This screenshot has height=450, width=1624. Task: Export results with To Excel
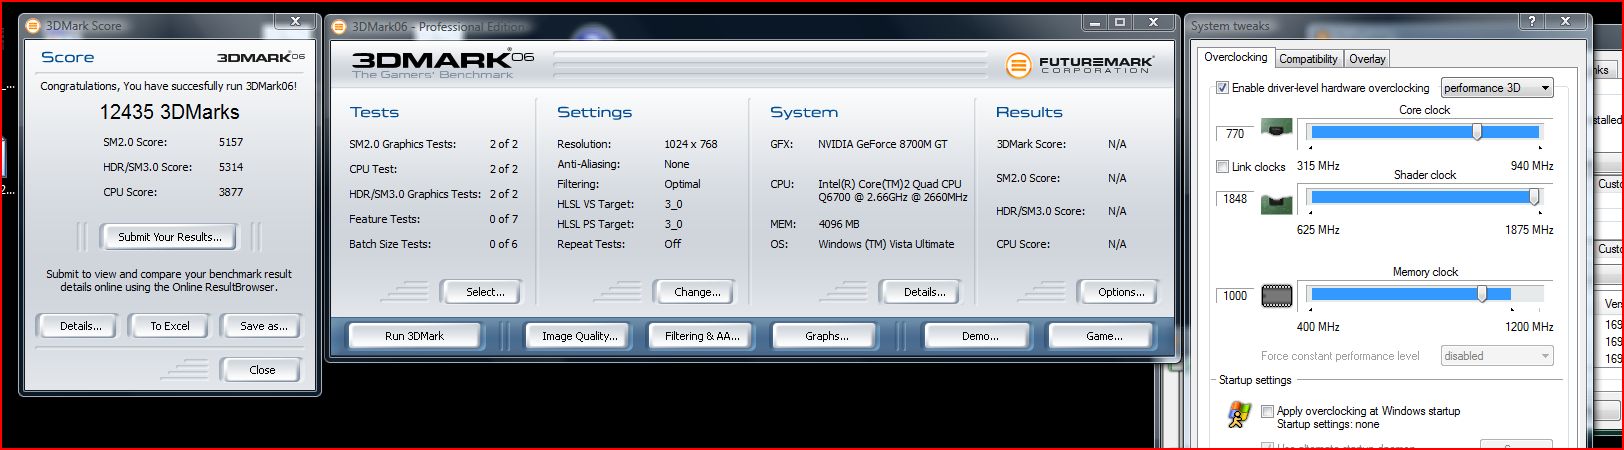[170, 326]
